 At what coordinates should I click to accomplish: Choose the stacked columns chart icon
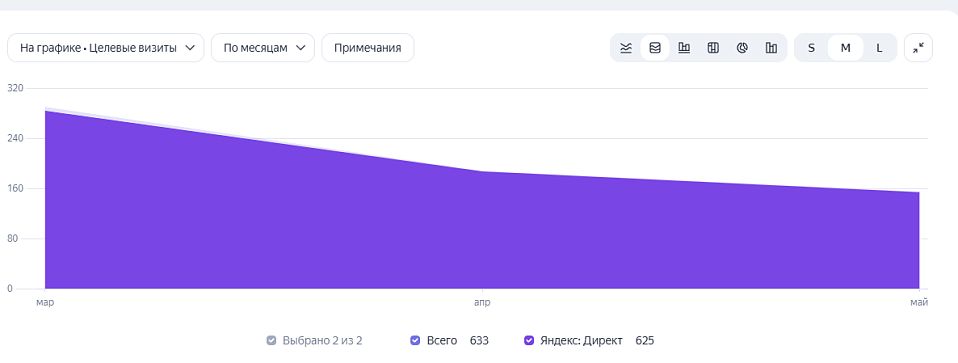[713, 48]
